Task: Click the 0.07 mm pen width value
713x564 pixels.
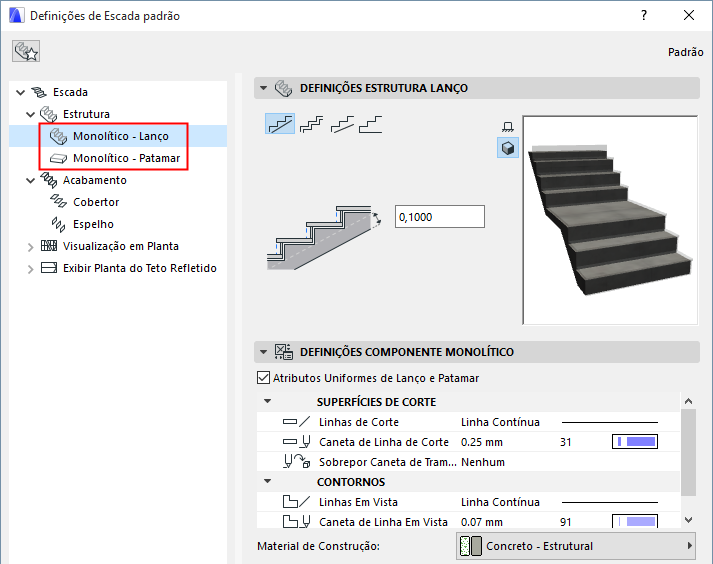Action: click(x=482, y=522)
